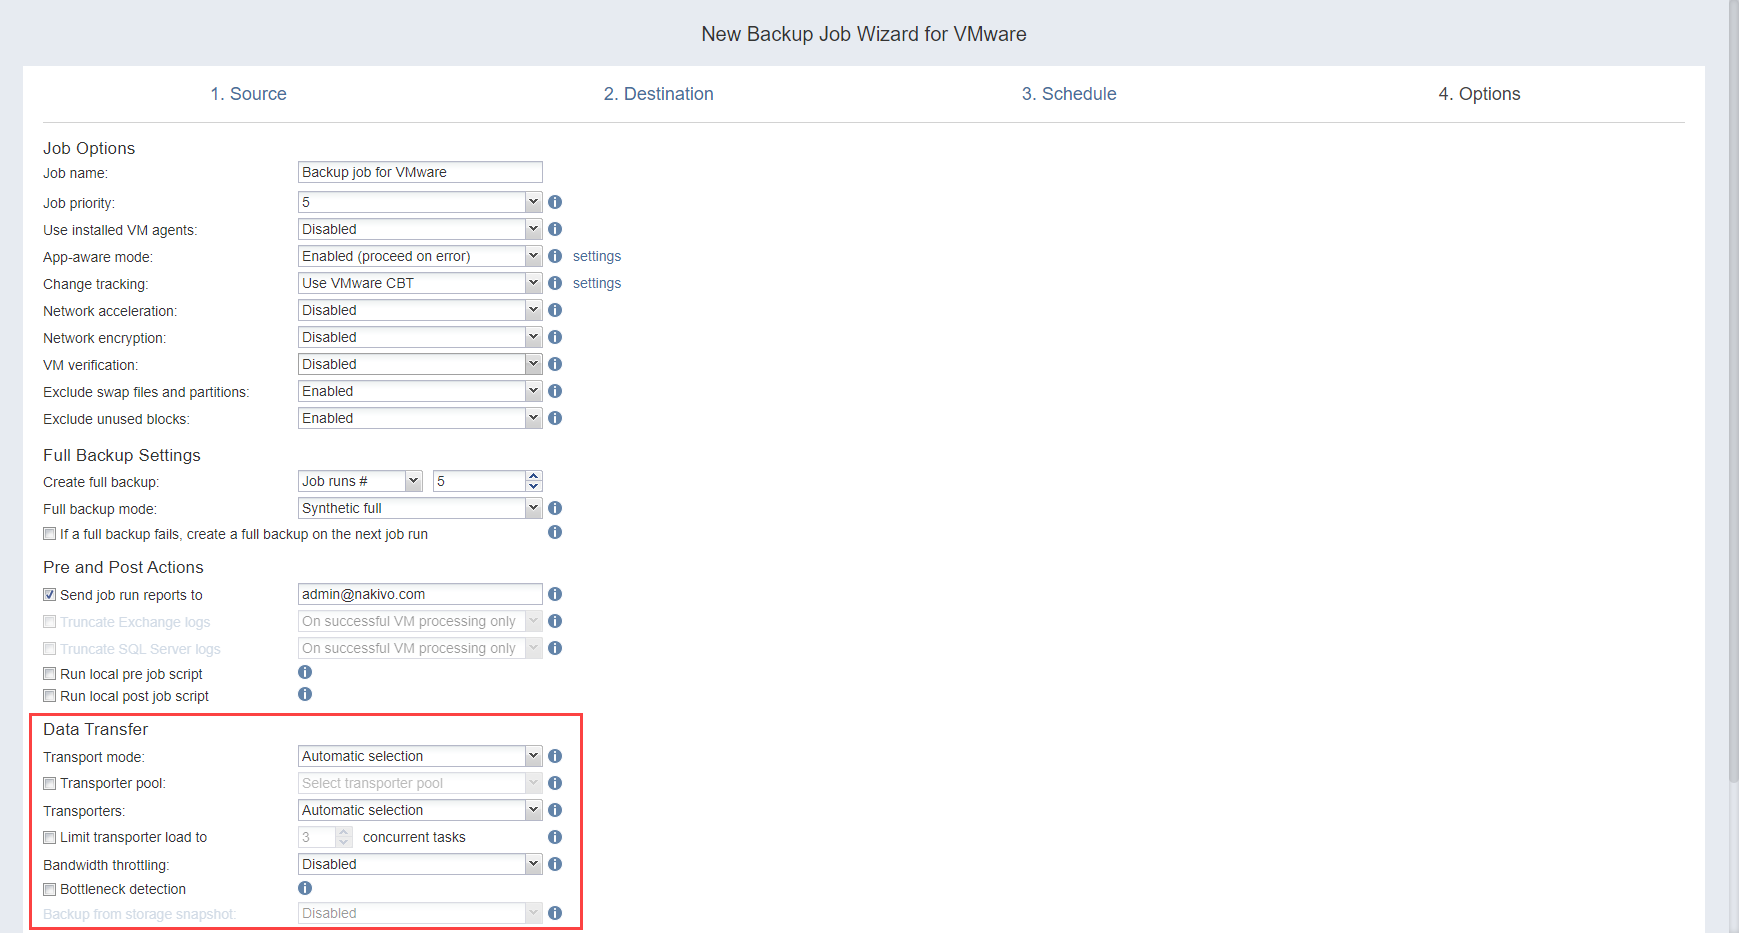Open Use installed VM agents dropdown
Screen dimensions: 1739x933
click(x=420, y=229)
